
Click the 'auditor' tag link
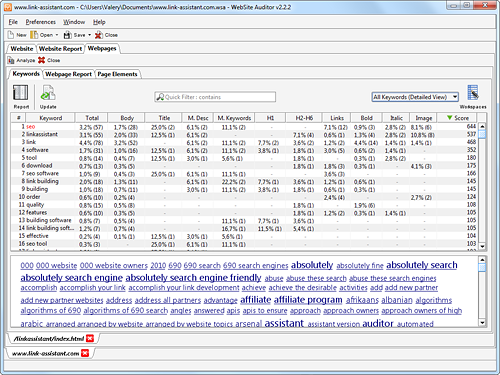click(x=378, y=323)
